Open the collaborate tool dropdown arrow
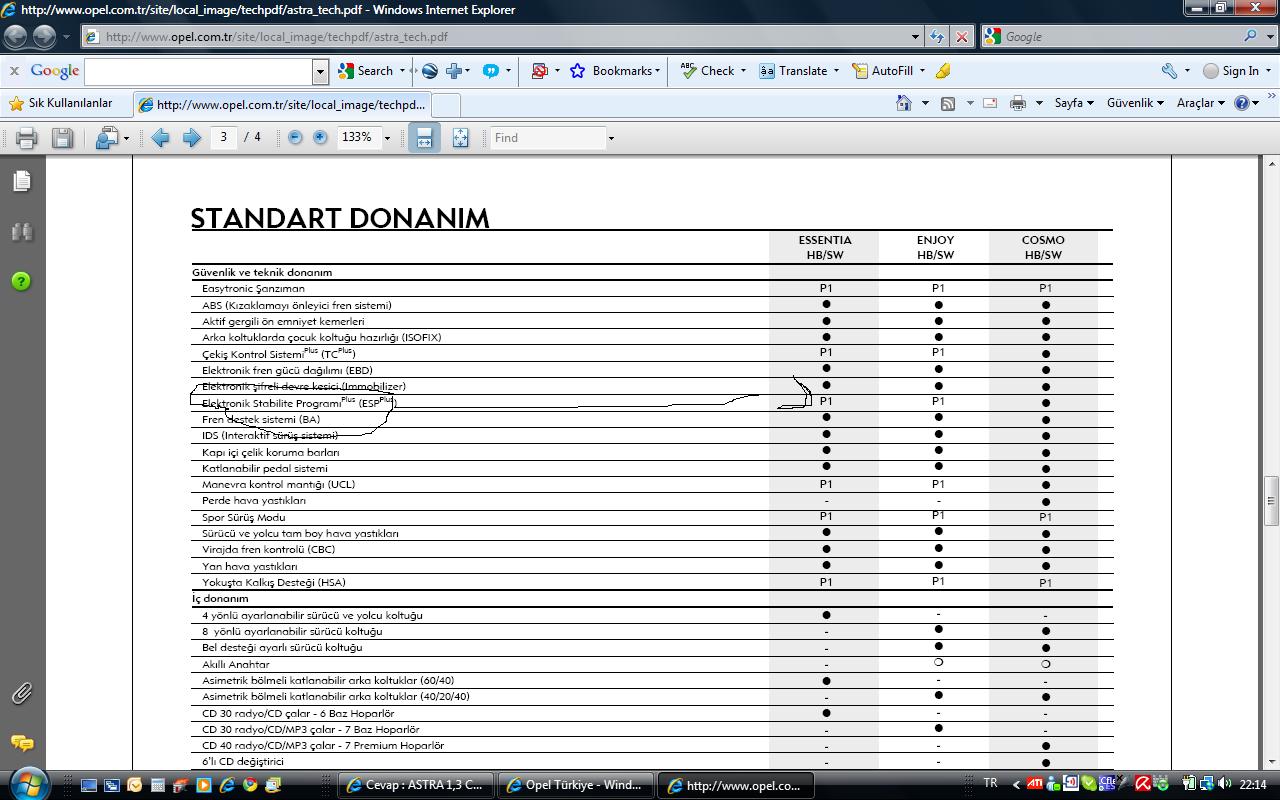1280x800 pixels. point(126,138)
